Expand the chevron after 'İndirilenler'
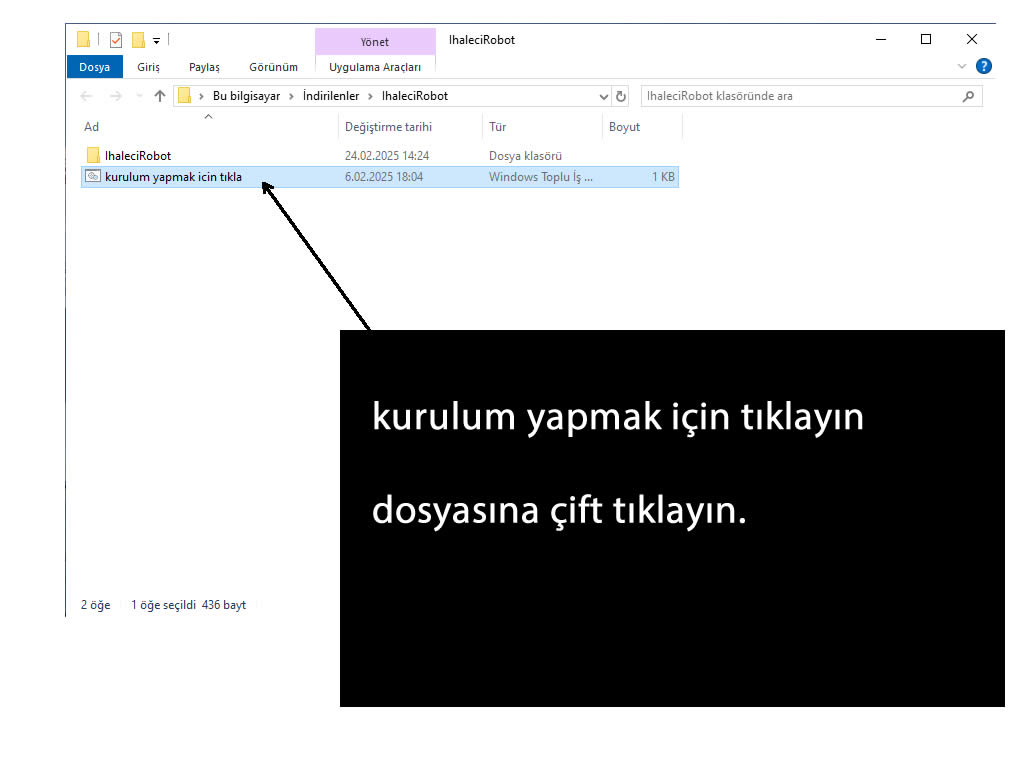This screenshot has height=768, width=1024. (370, 97)
